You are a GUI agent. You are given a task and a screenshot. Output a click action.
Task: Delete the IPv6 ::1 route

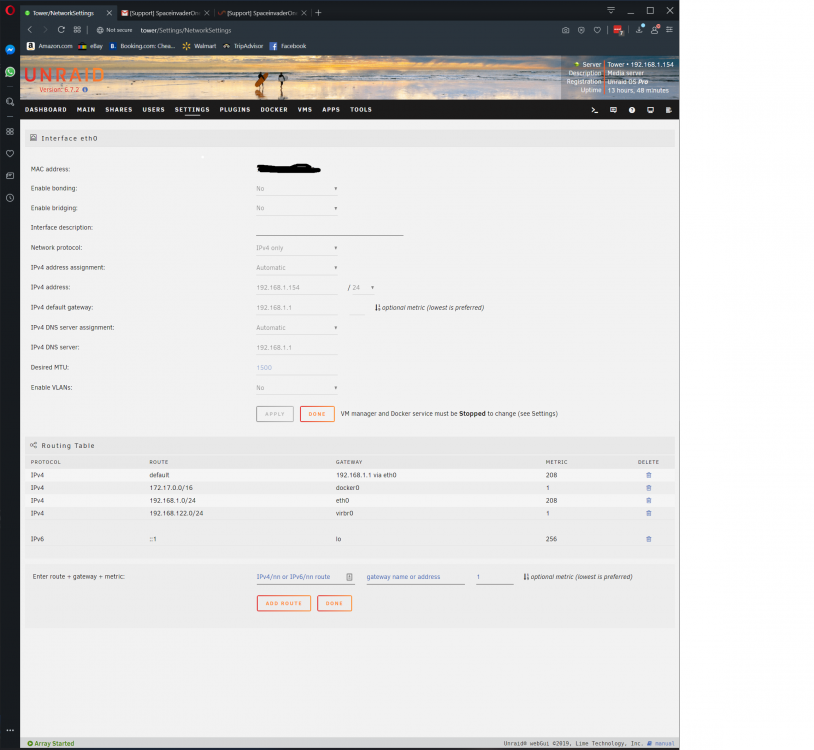click(648, 539)
